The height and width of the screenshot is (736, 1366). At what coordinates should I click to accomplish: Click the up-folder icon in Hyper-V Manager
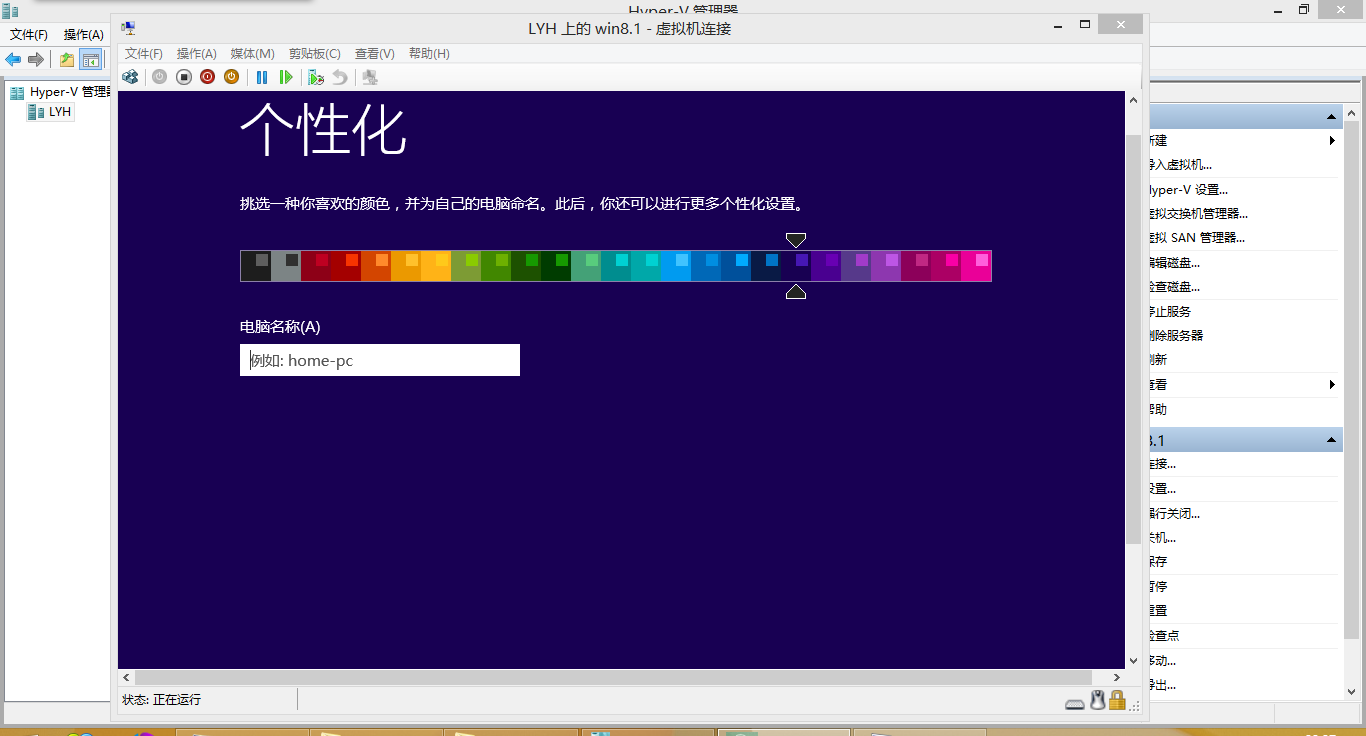pyautogui.click(x=67, y=60)
